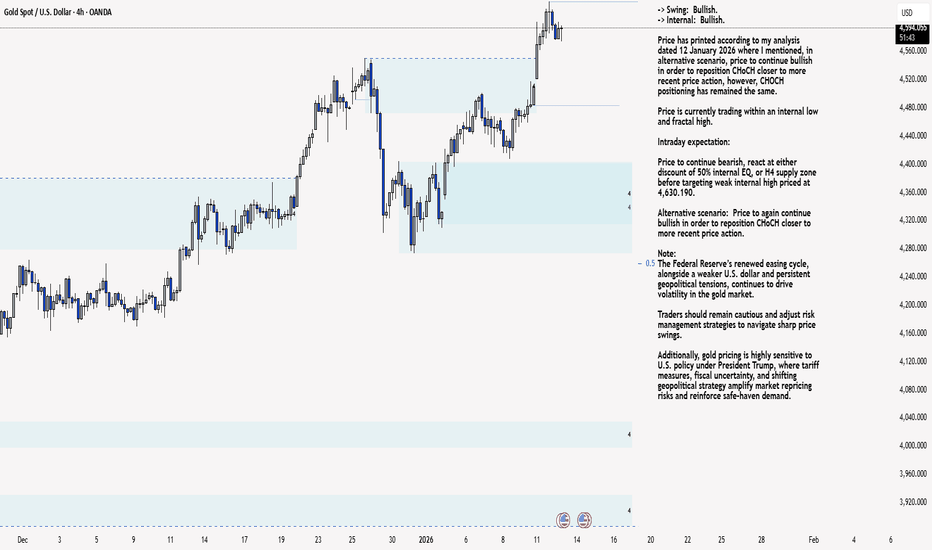Click the 'Note:' heading in the annotation

(667, 254)
